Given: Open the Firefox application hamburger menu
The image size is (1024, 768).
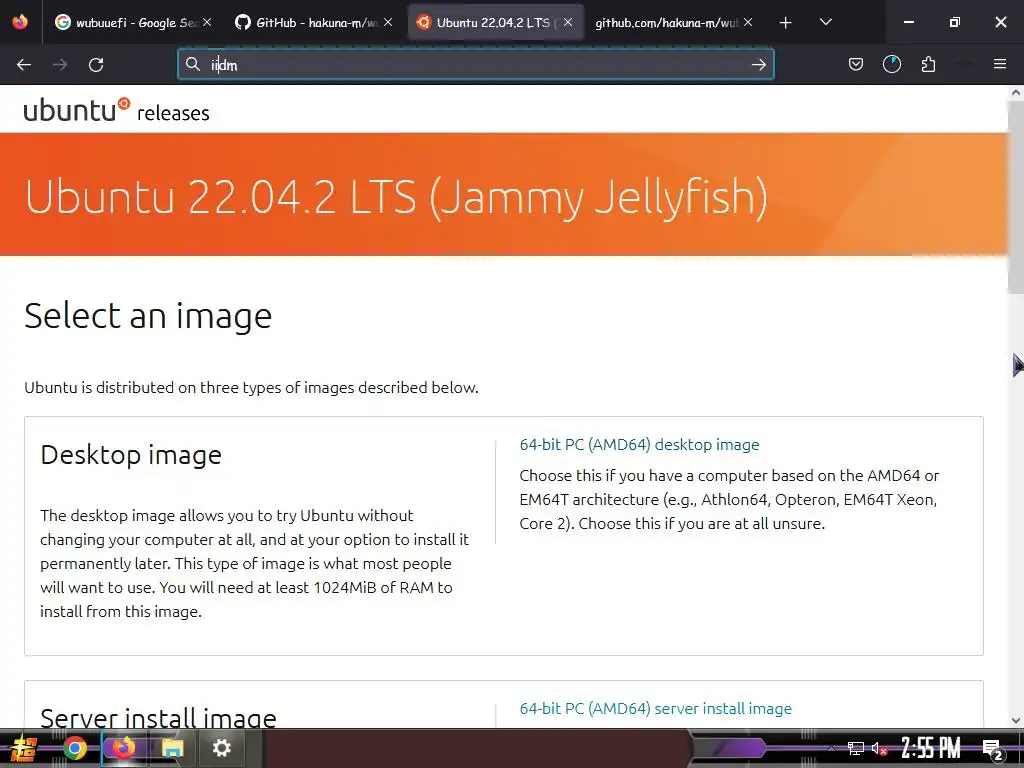Looking at the screenshot, I should (x=999, y=64).
